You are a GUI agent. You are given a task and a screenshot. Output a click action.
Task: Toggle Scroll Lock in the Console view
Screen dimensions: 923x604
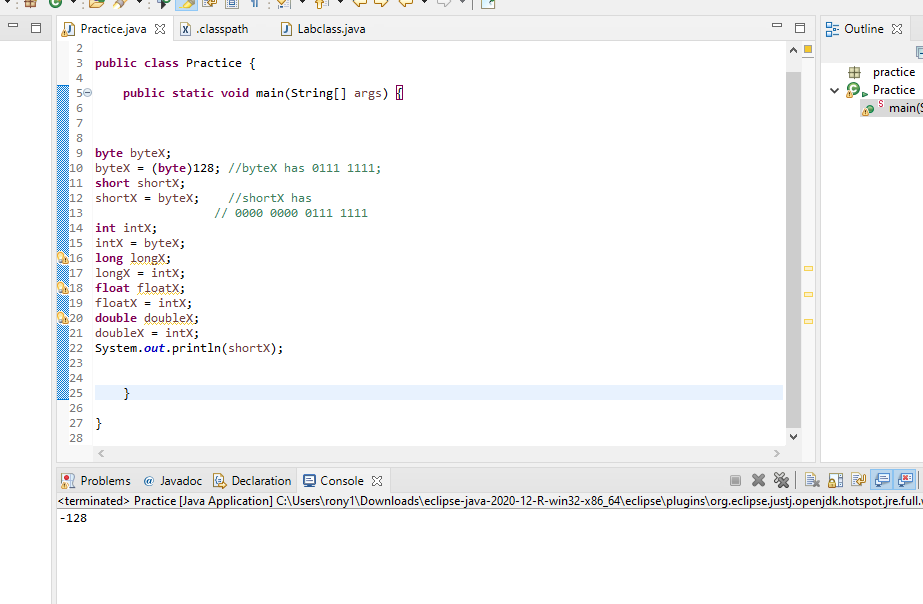(x=835, y=480)
